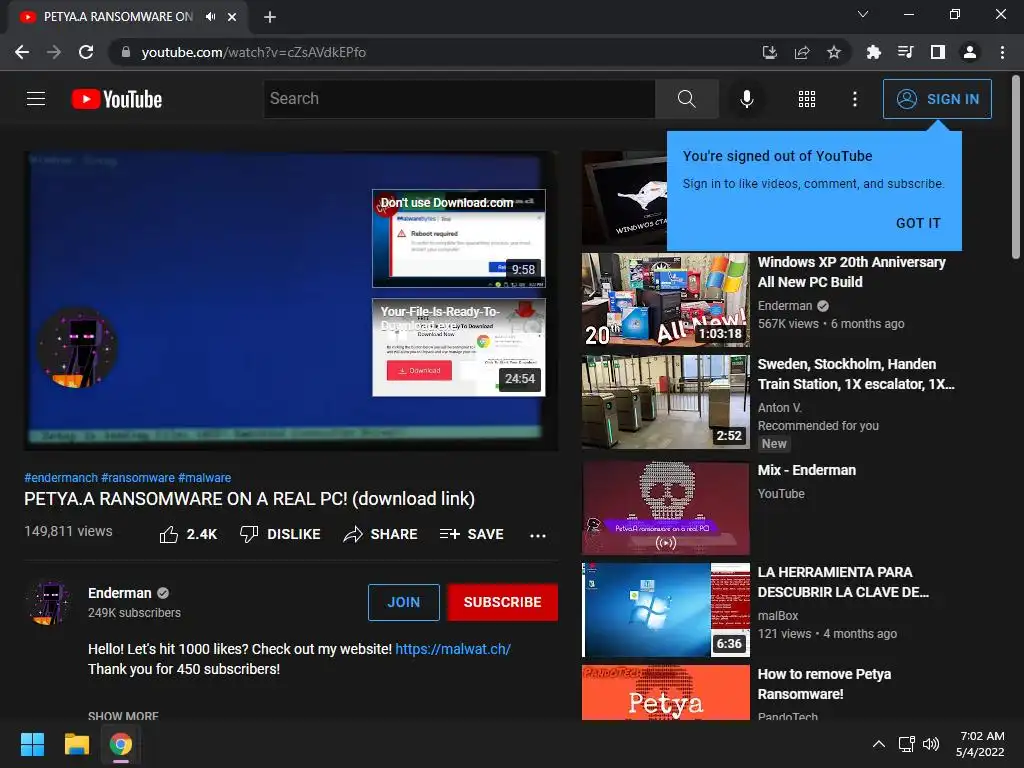Viewport: 1024px width, 768px height.
Task: Go to the YouTube home logo
Action: click(x=117, y=99)
